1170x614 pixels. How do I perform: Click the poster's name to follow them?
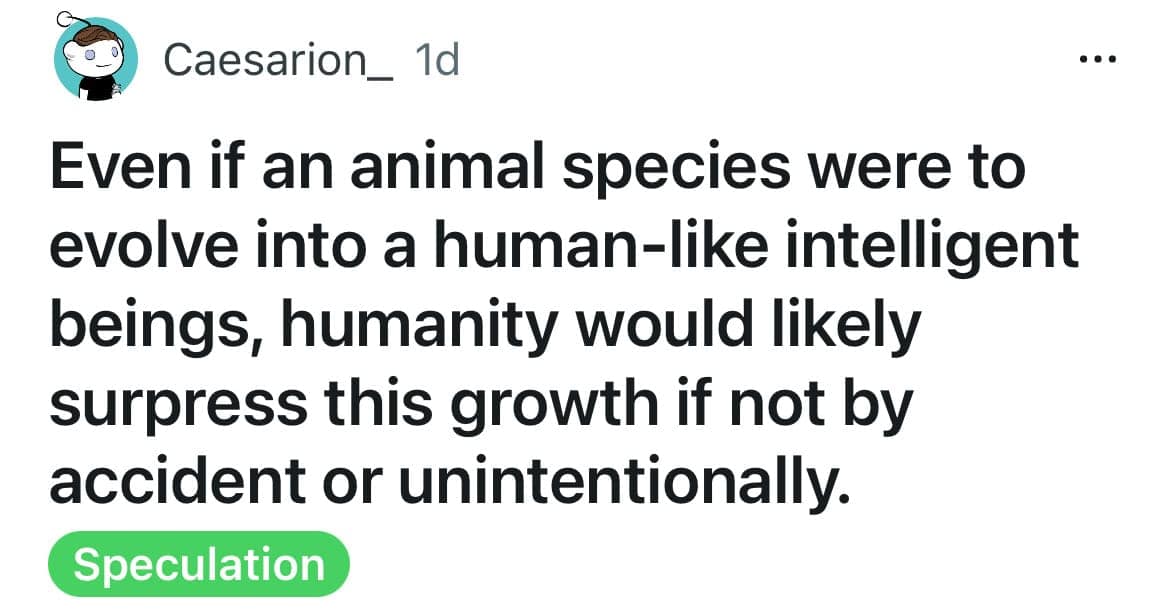(x=280, y=60)
